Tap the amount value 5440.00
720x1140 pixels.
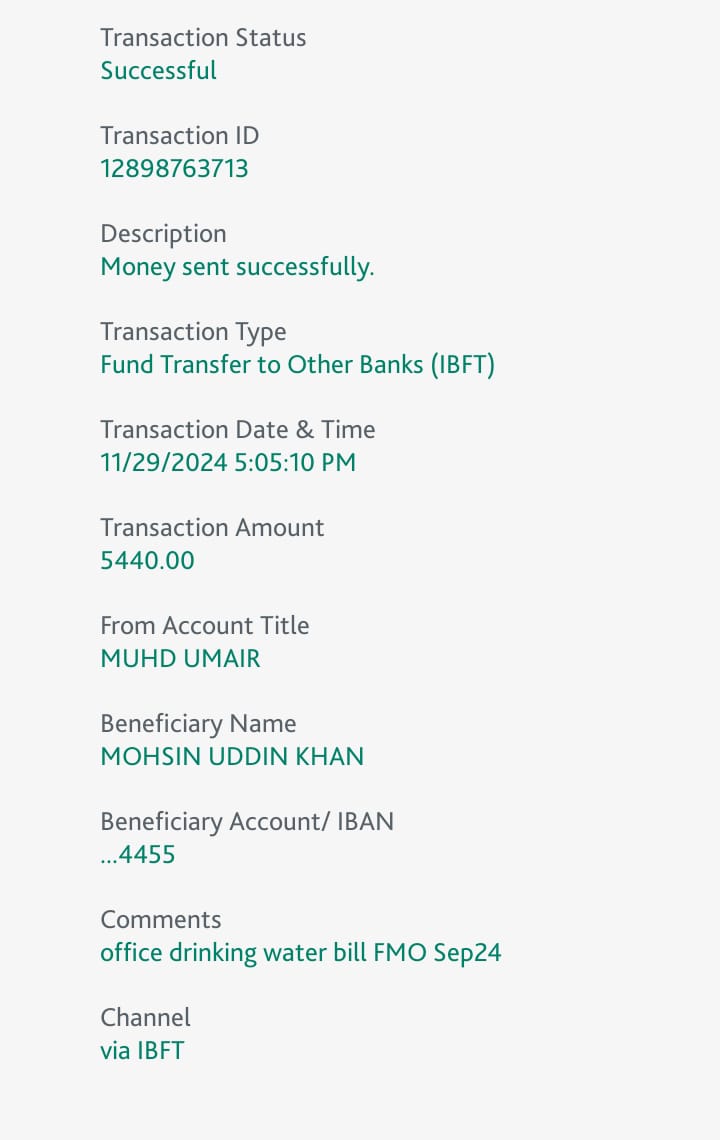(147, 561)
